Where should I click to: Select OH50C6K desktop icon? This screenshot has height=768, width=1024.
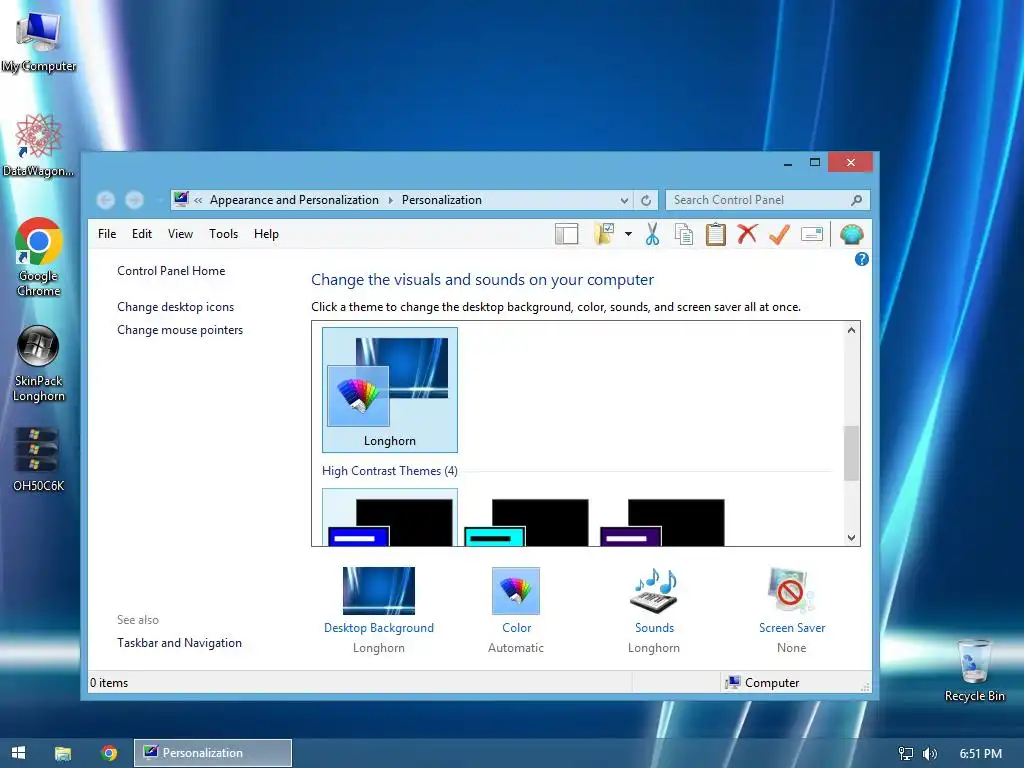pos(39,459)
